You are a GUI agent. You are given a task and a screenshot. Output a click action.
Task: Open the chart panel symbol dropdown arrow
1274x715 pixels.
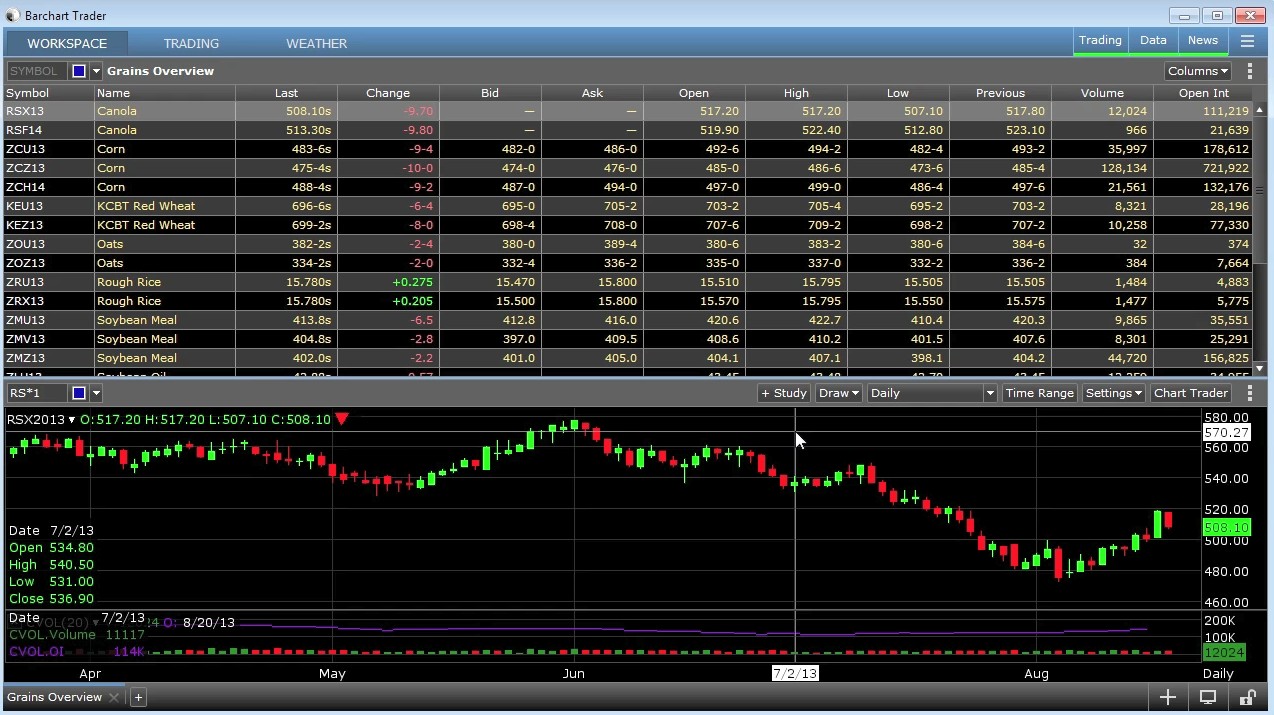96,393
